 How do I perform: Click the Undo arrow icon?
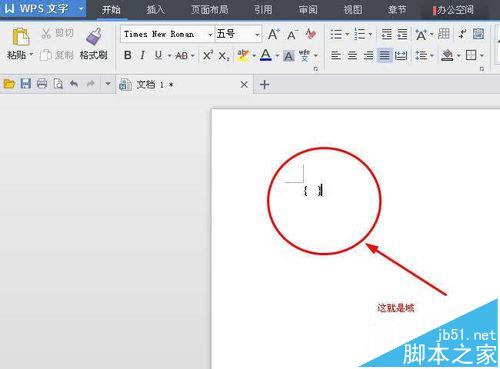(74, 84)
